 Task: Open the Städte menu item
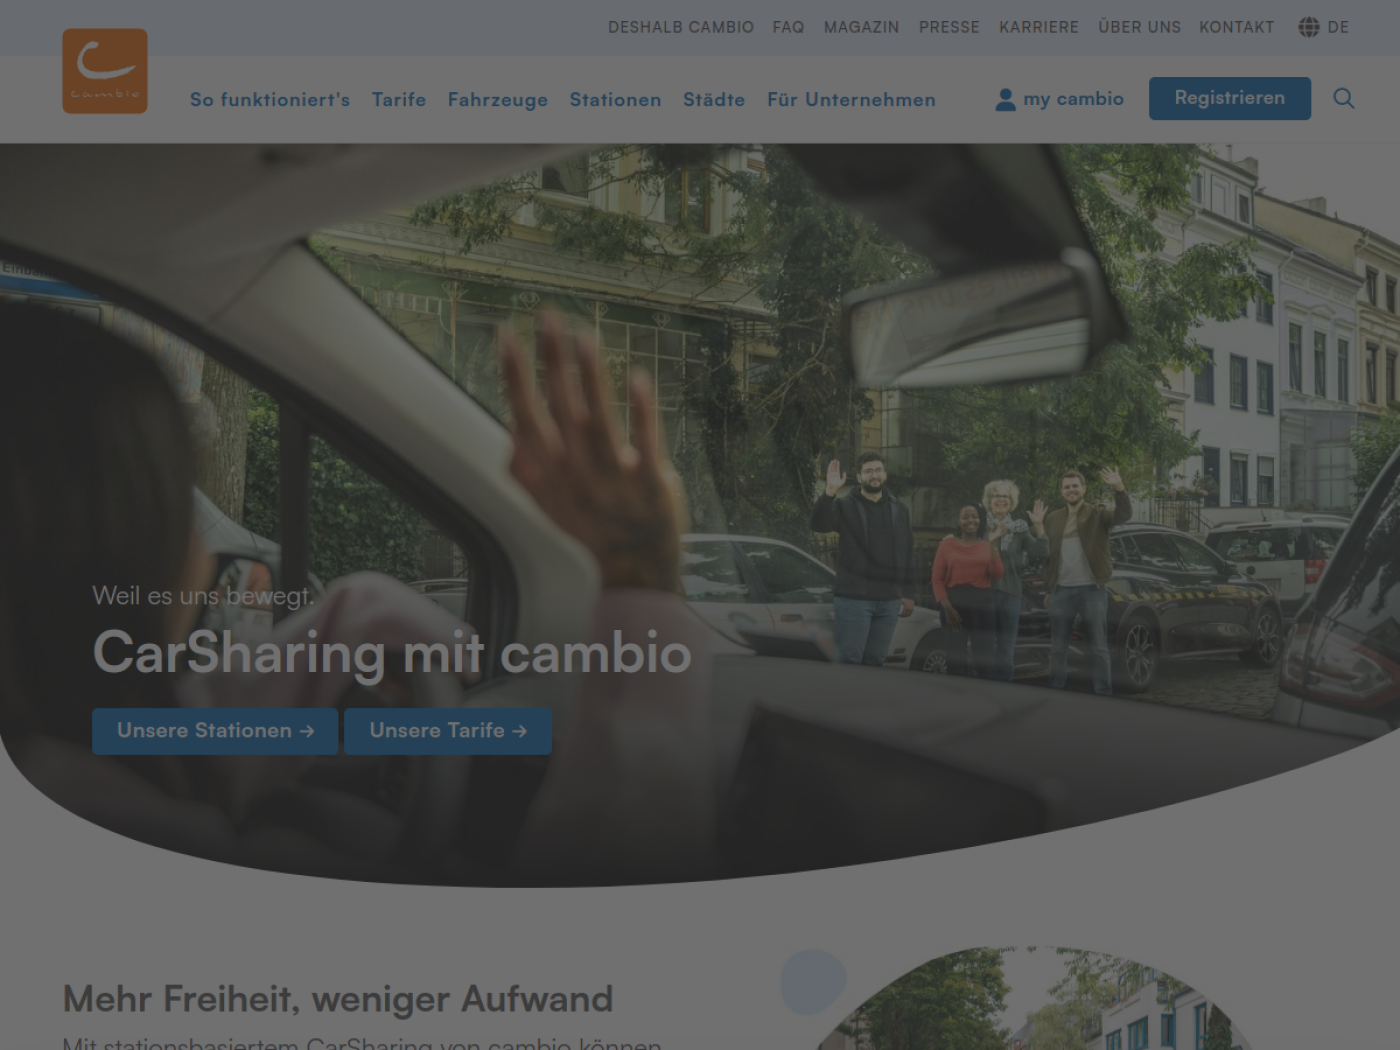coord(714,100)
